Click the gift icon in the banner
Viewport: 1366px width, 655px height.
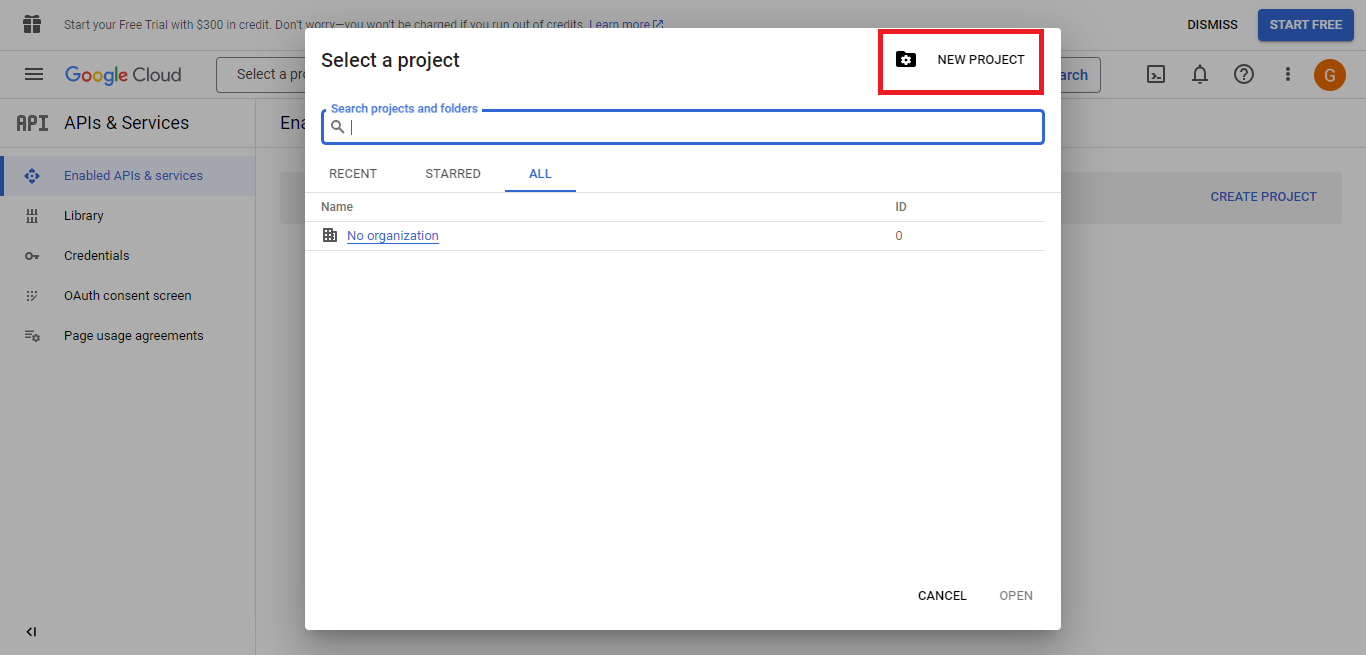(x=32, y=24)
